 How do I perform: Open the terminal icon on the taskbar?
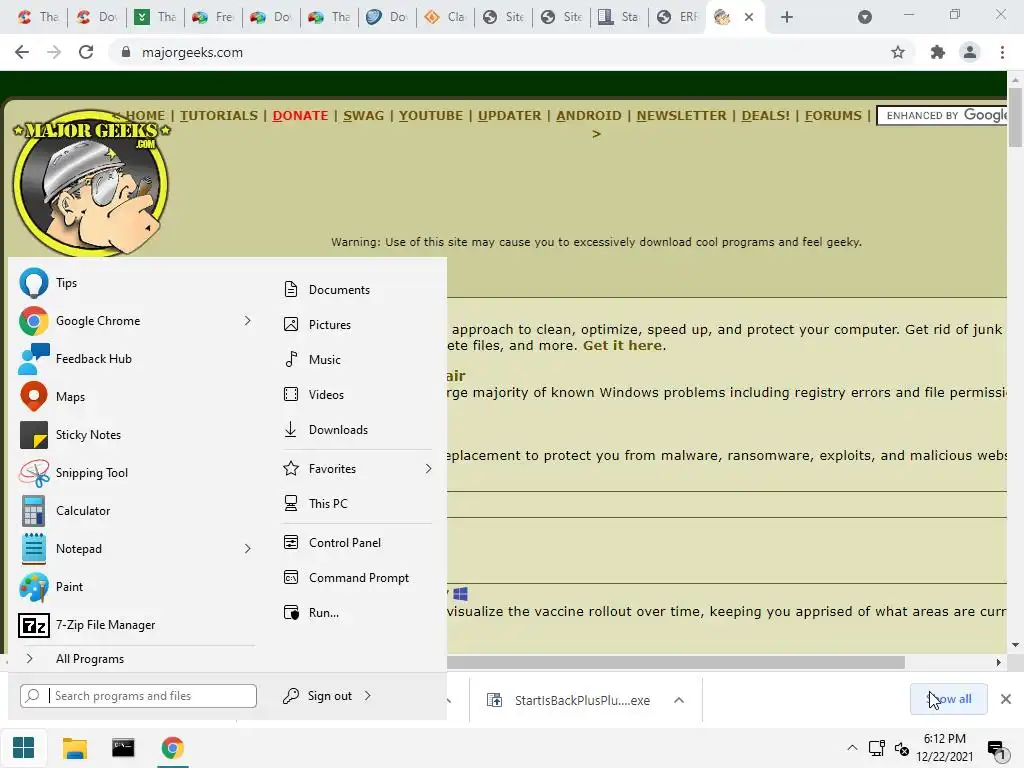click(x=123, y=747)
